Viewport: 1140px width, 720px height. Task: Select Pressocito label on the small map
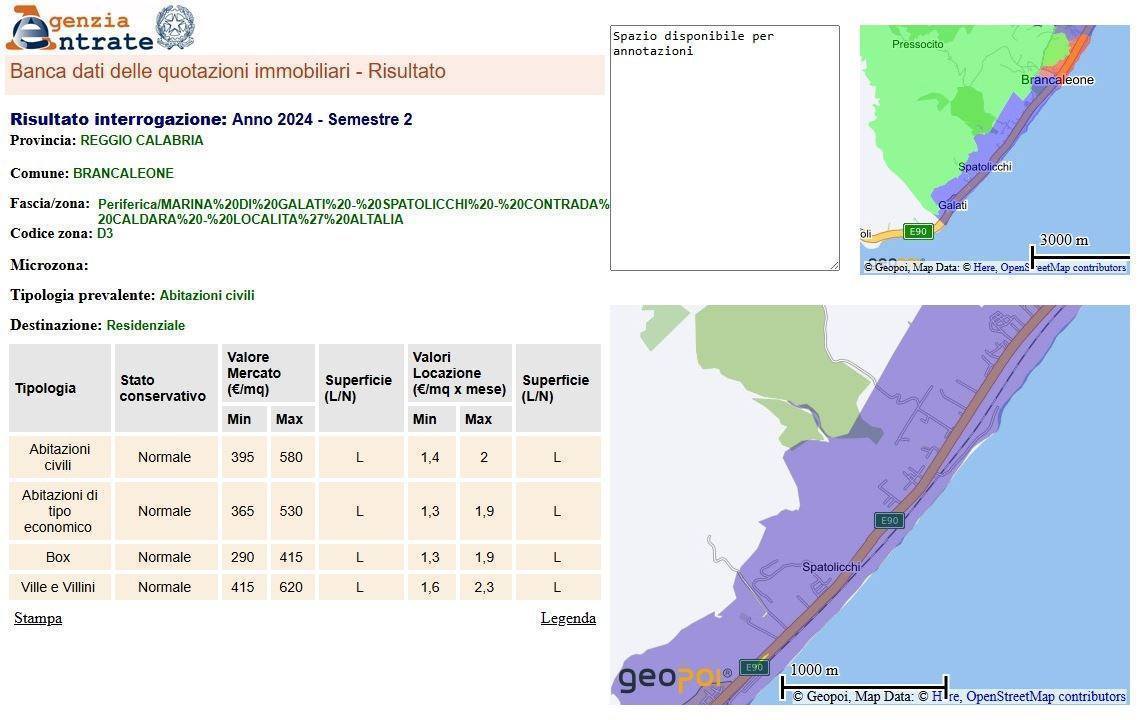click(x=917, y=44)
